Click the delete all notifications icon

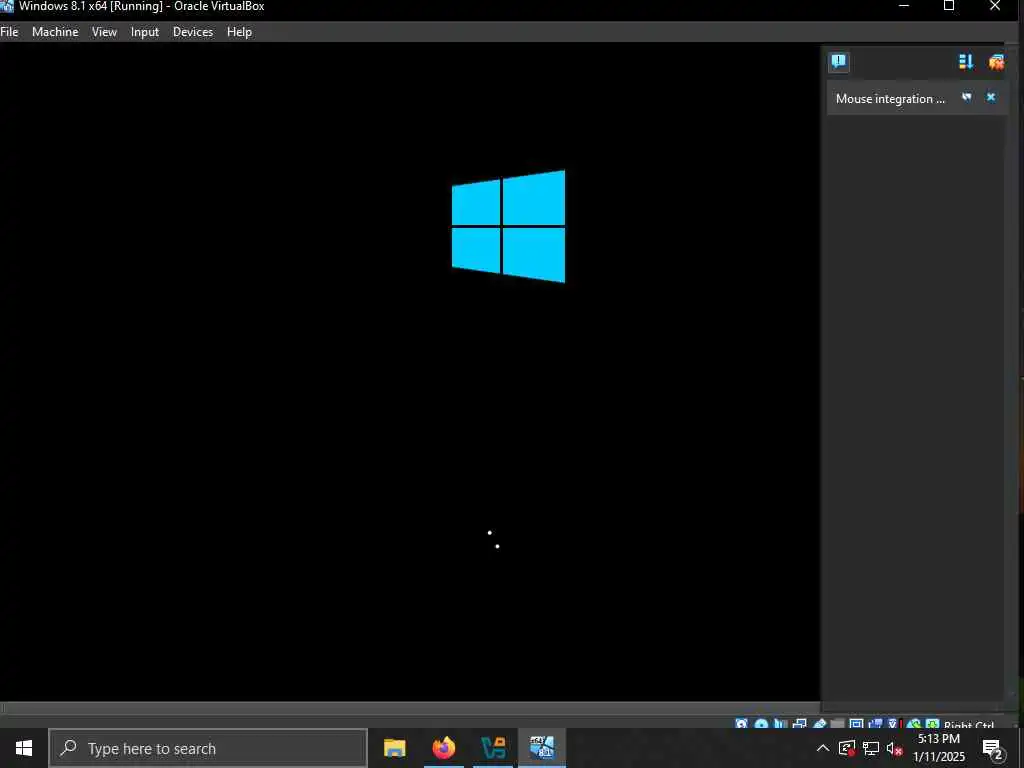pos(996,61)
